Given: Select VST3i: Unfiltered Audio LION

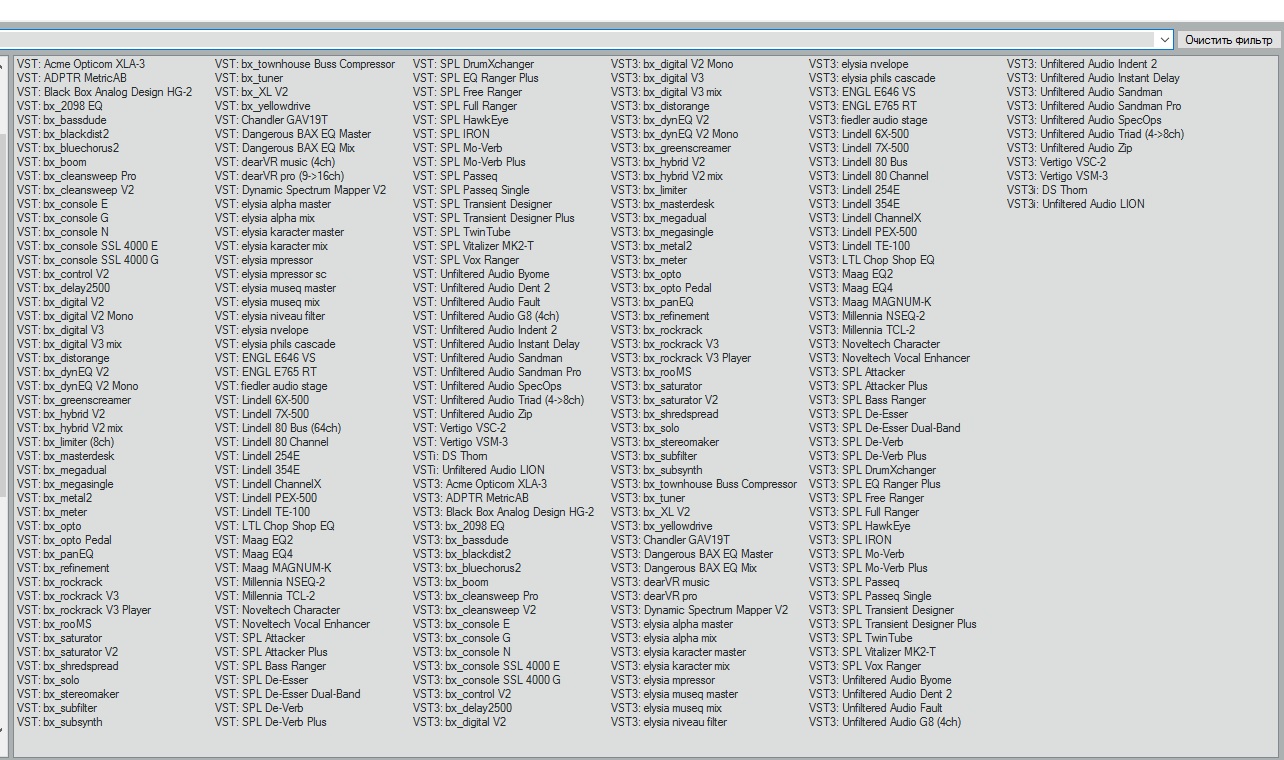Looking at the screenshot, I should 1076,204.
